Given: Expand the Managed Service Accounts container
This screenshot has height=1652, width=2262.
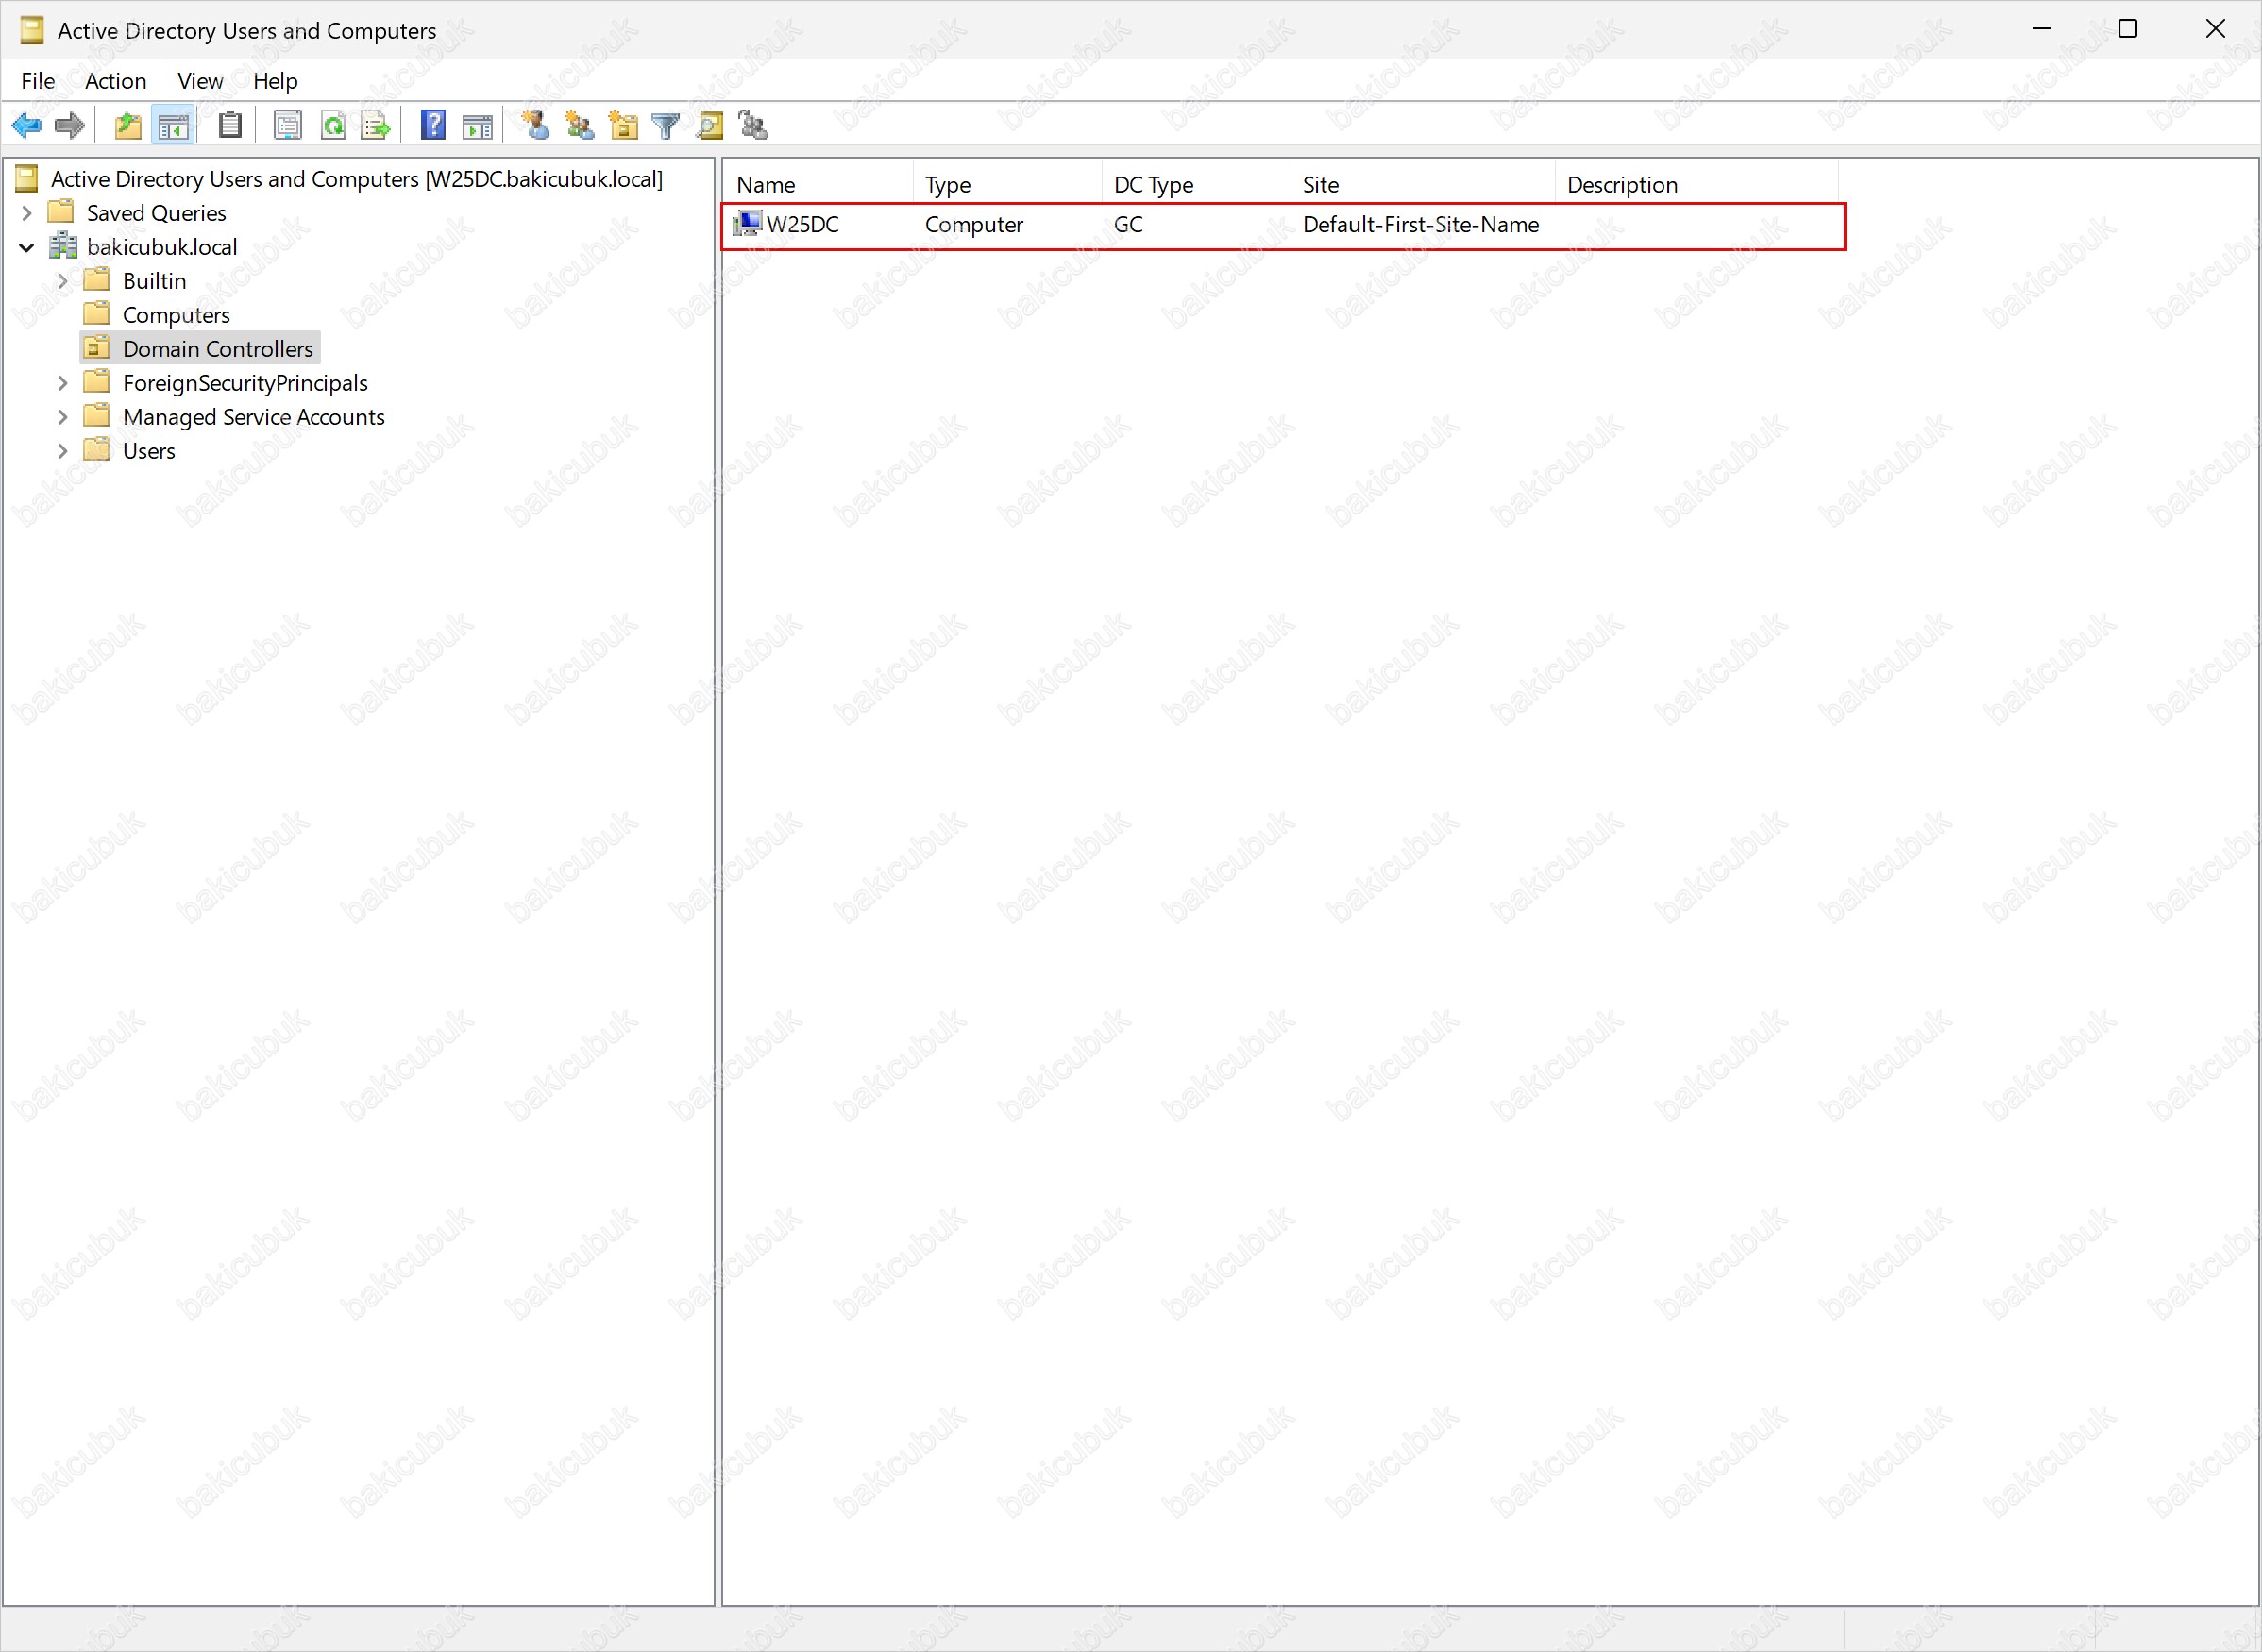Looking at the screenshot, I should (x=62, y=417).
